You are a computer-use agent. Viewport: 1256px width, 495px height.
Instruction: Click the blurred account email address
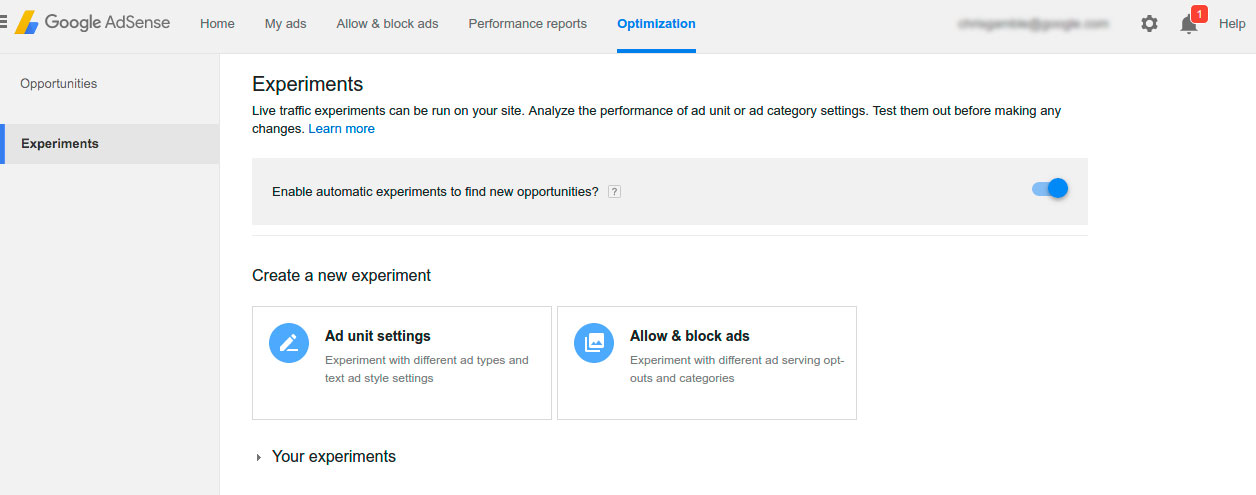[1033, 24]
